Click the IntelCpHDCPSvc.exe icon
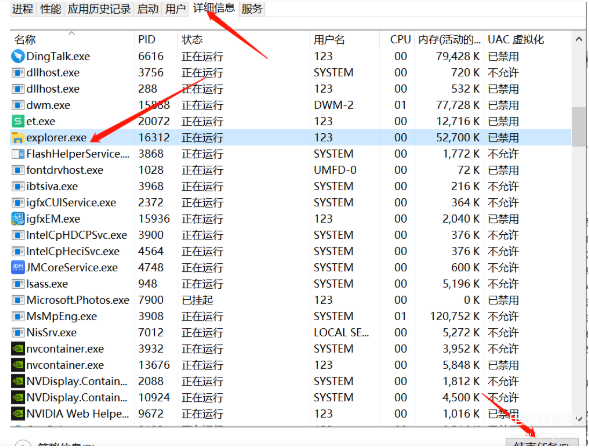Viewport: 589px width, 448px height. 18,235
